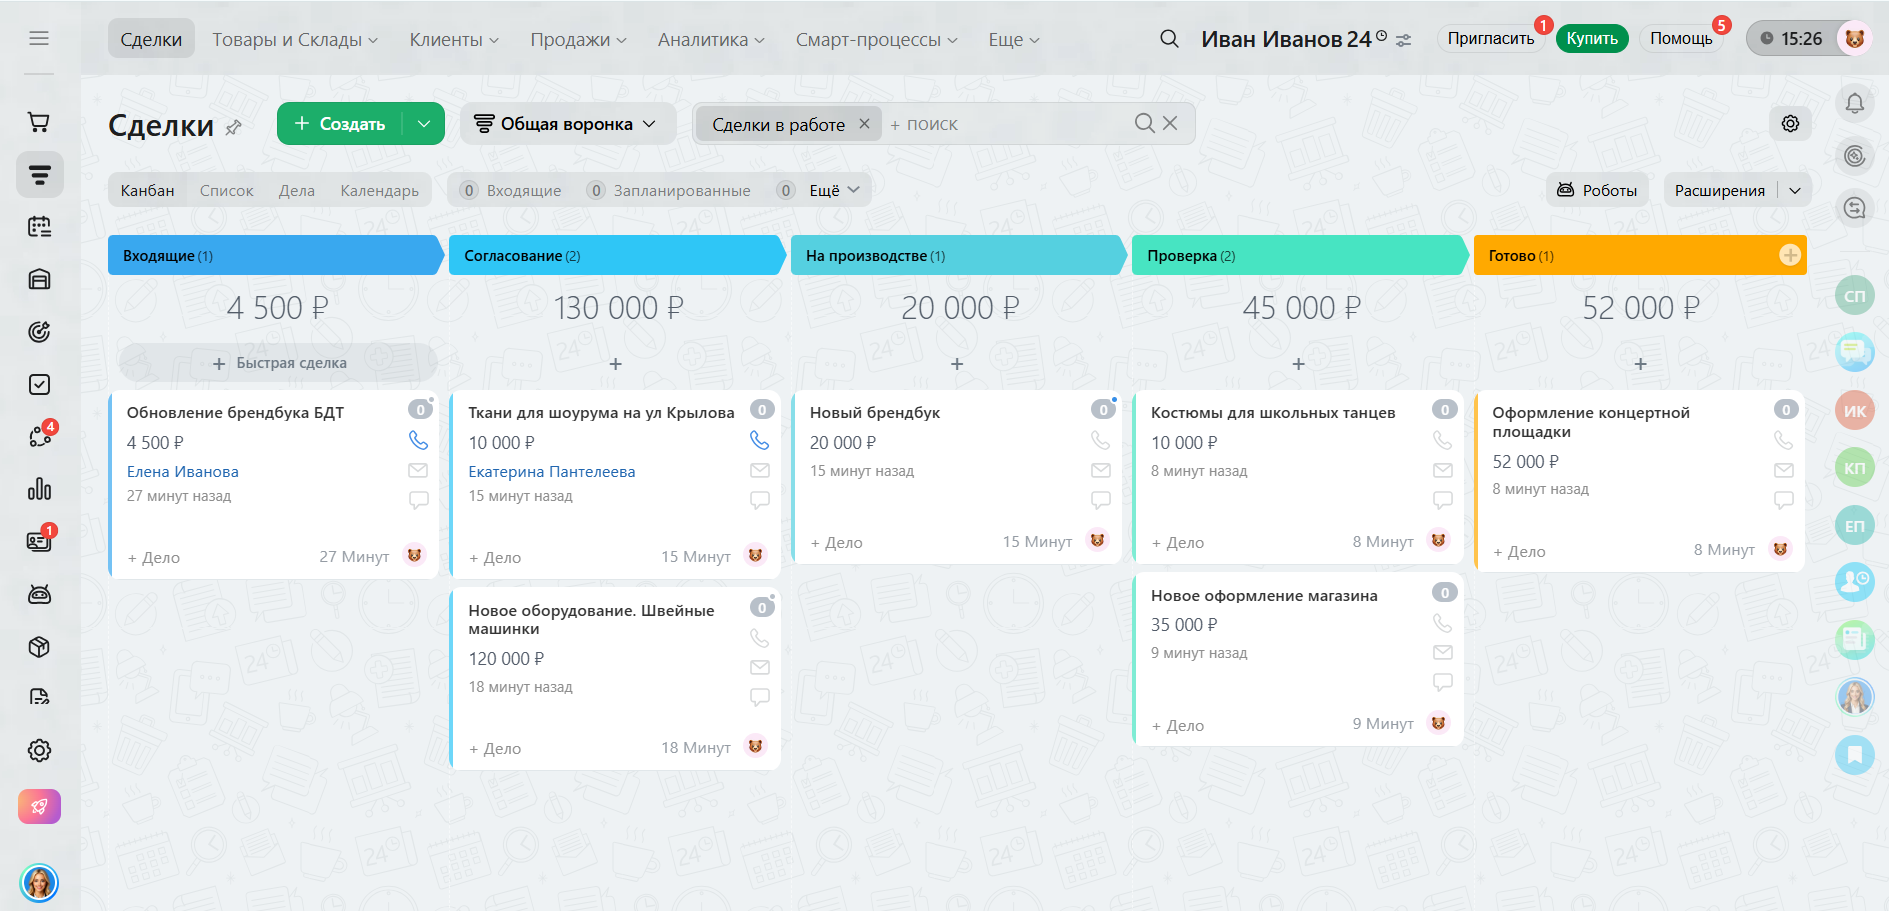Image resolution: width=1889 pixels, height=911 pixels.
Task: Remove the Сделки в работе filter chip
Action: (x=864, y=124)
